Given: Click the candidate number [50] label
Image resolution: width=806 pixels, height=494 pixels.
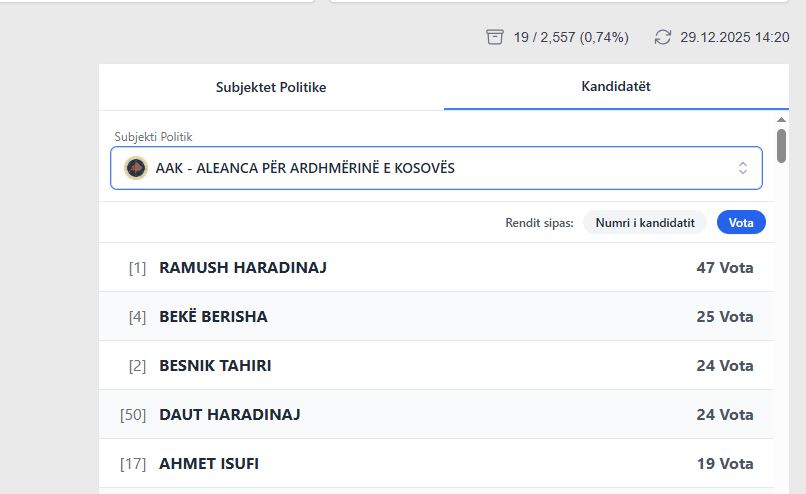Looking at the screenshot, I should coord(133,415).
